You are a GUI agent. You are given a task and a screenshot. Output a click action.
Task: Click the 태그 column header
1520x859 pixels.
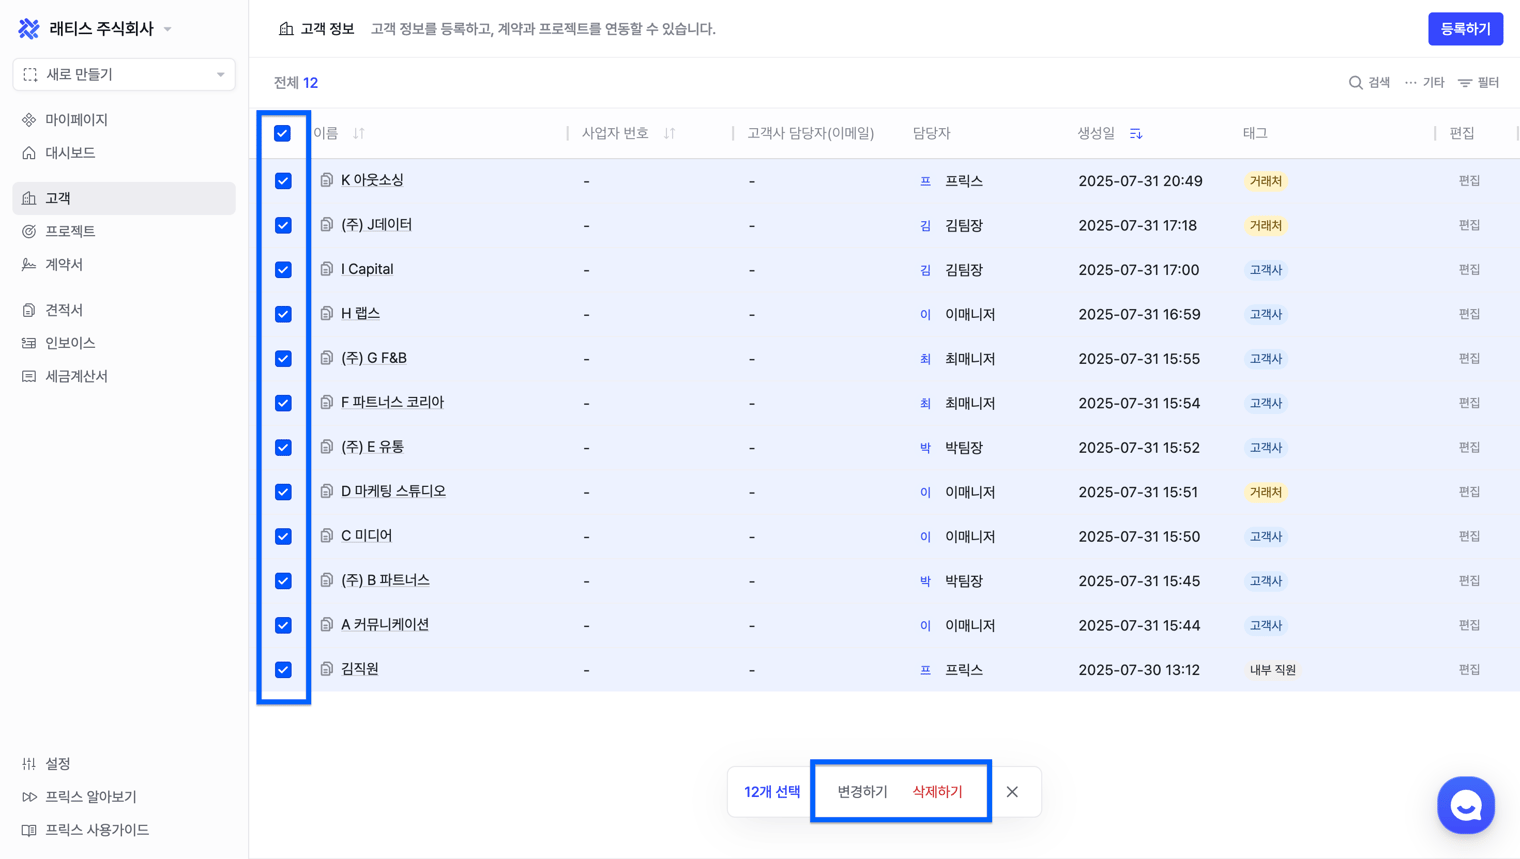[1255, 133]
